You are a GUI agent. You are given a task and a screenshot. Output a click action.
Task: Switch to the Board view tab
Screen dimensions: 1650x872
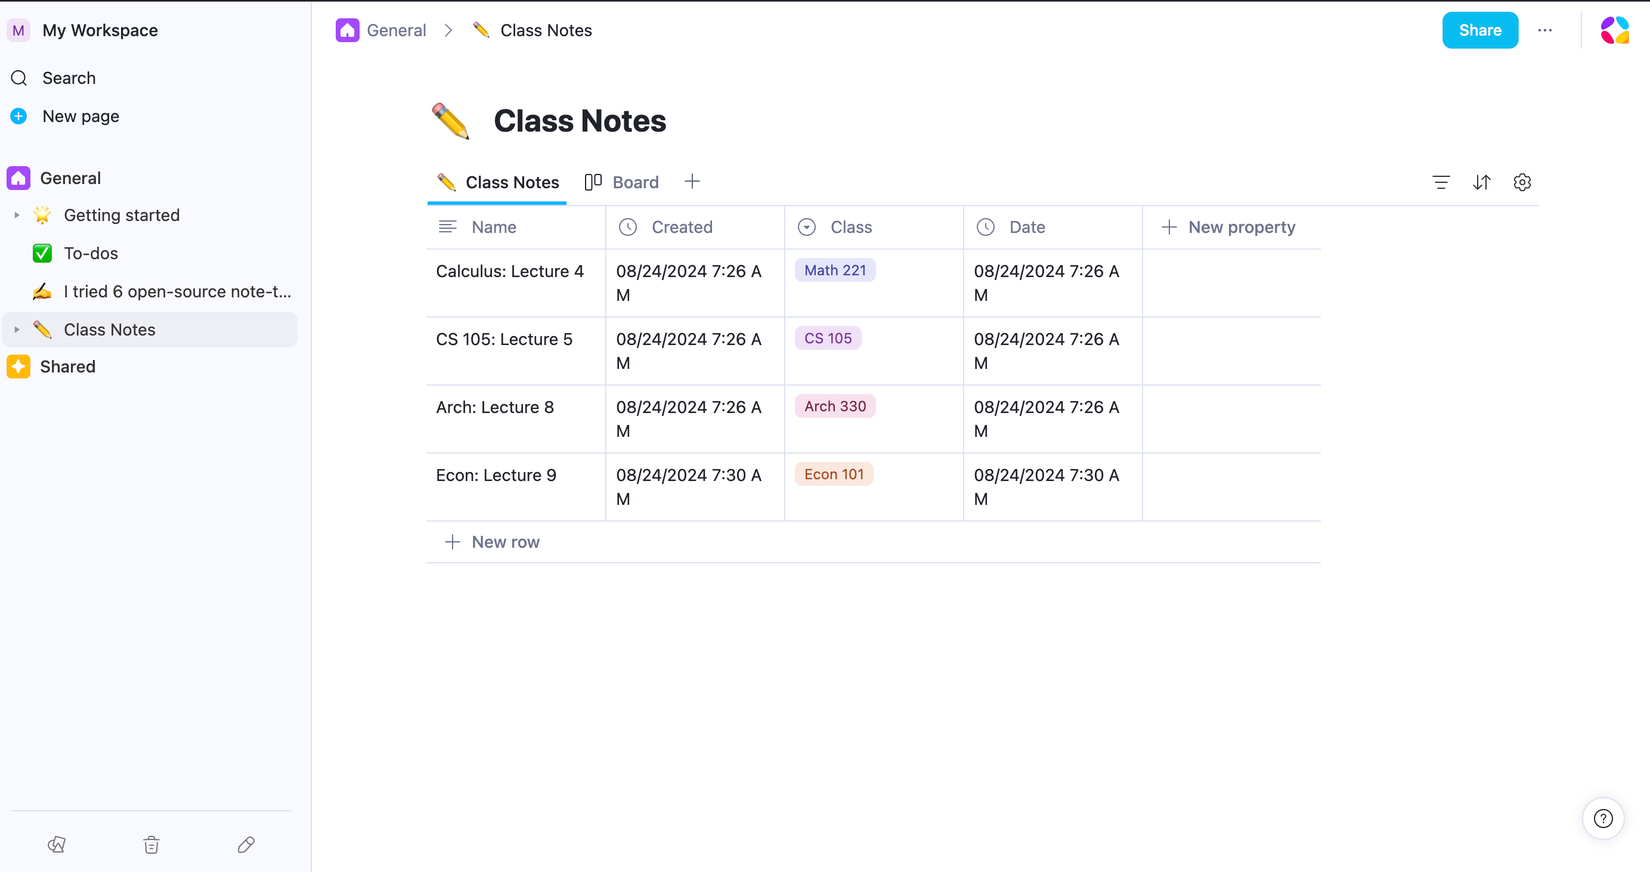pos(622,182)
